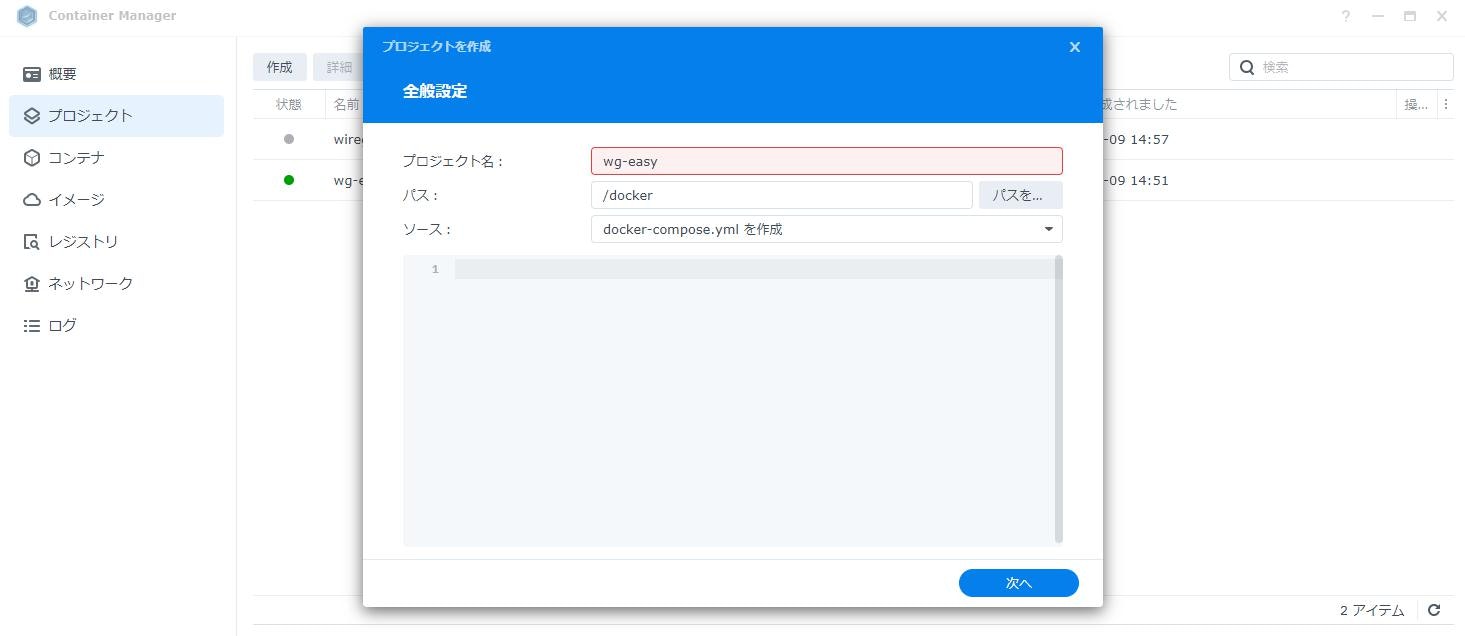Click the 状態 column header
Viewport: 1465px width, 636px height.
pos(289,104)
